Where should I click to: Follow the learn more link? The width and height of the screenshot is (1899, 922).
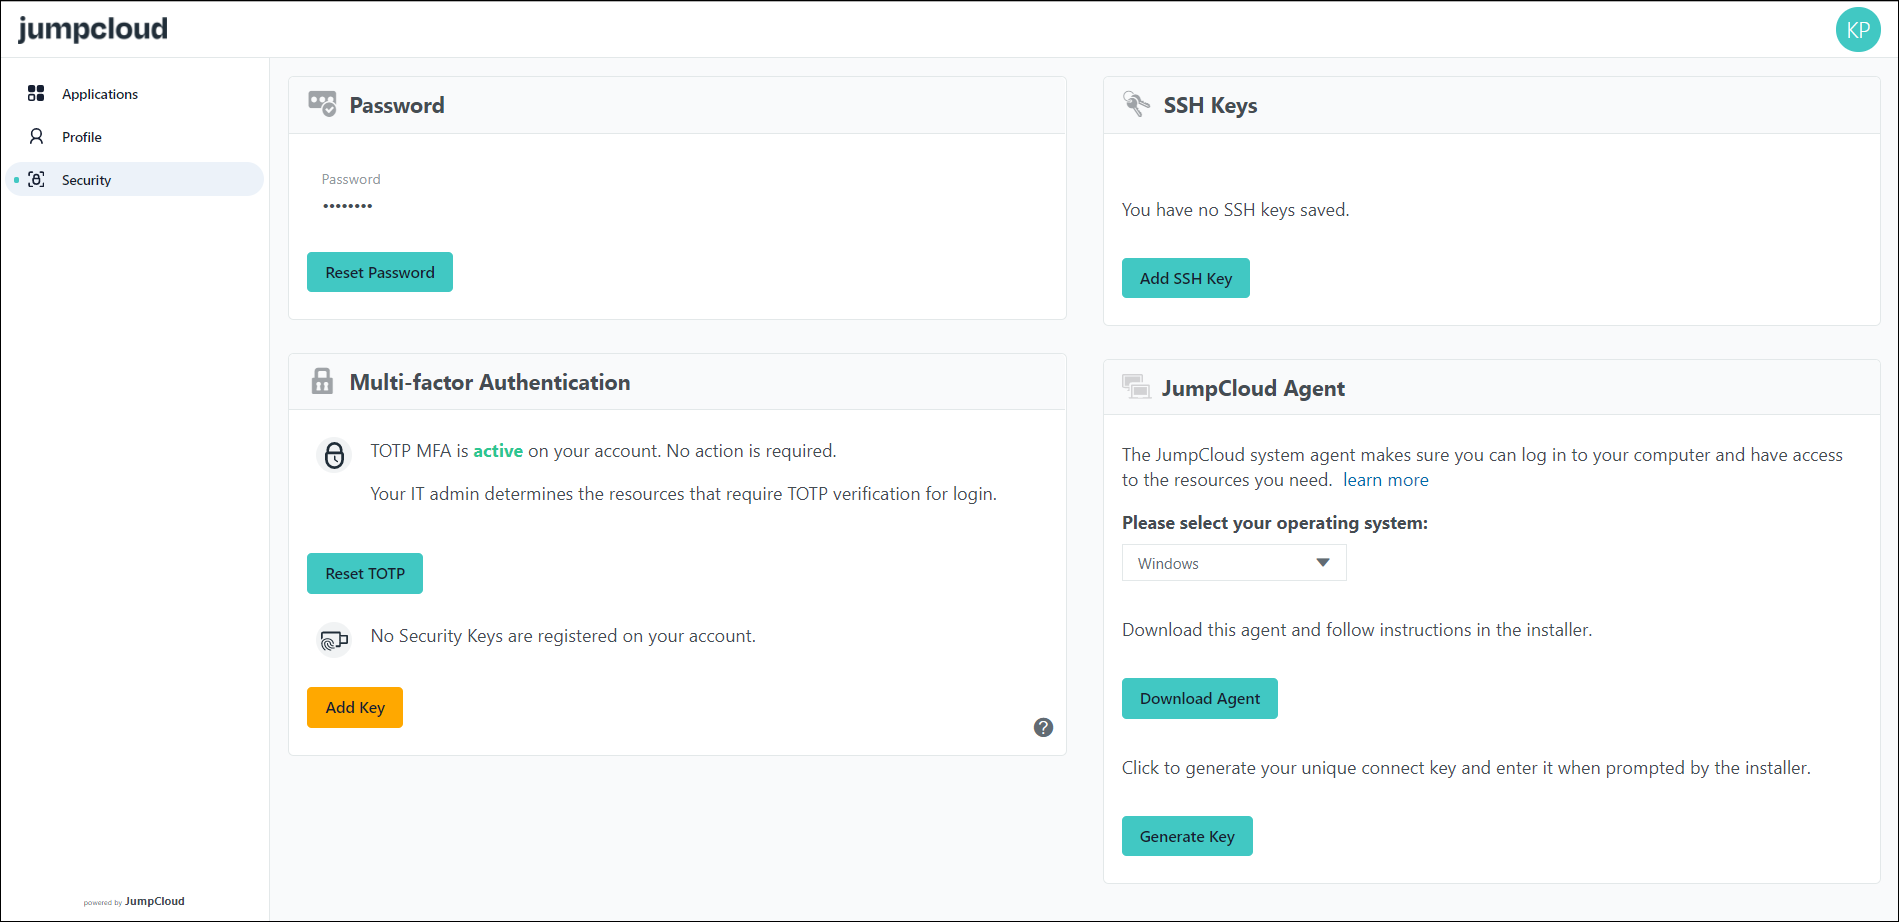pos(1385,480)
